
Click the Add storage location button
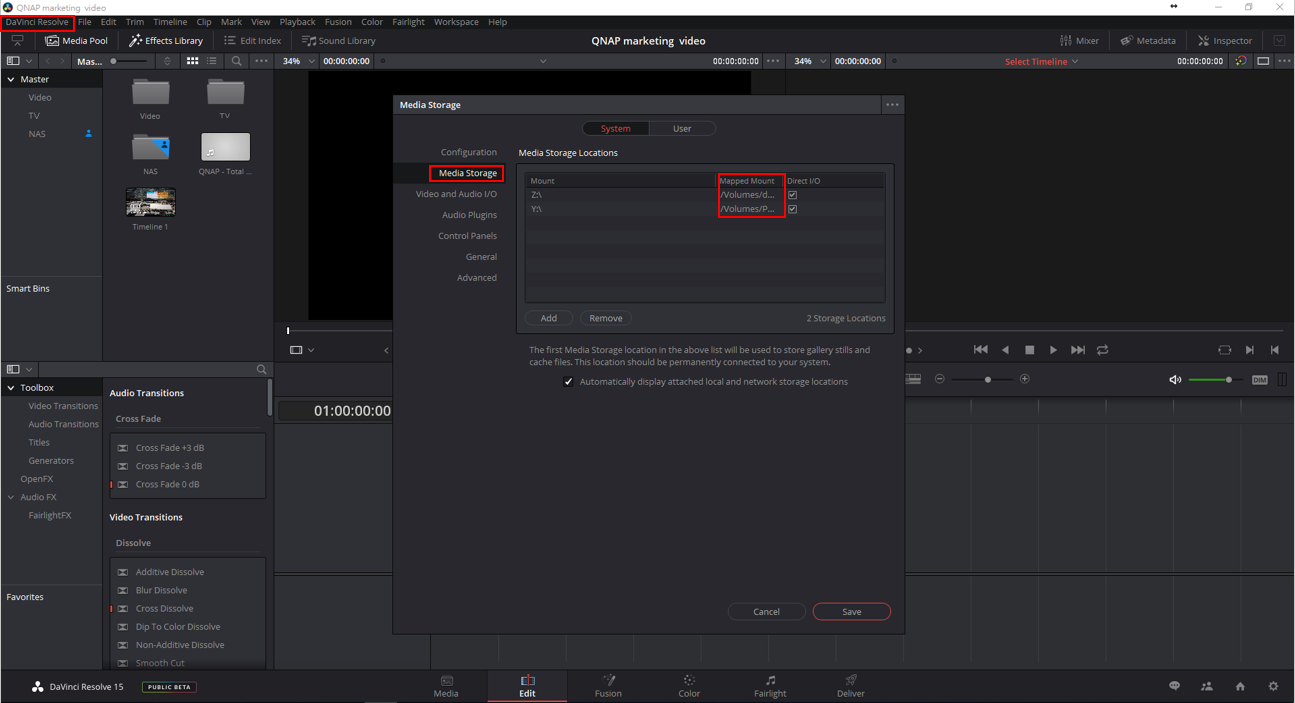[x=549, y=318]
